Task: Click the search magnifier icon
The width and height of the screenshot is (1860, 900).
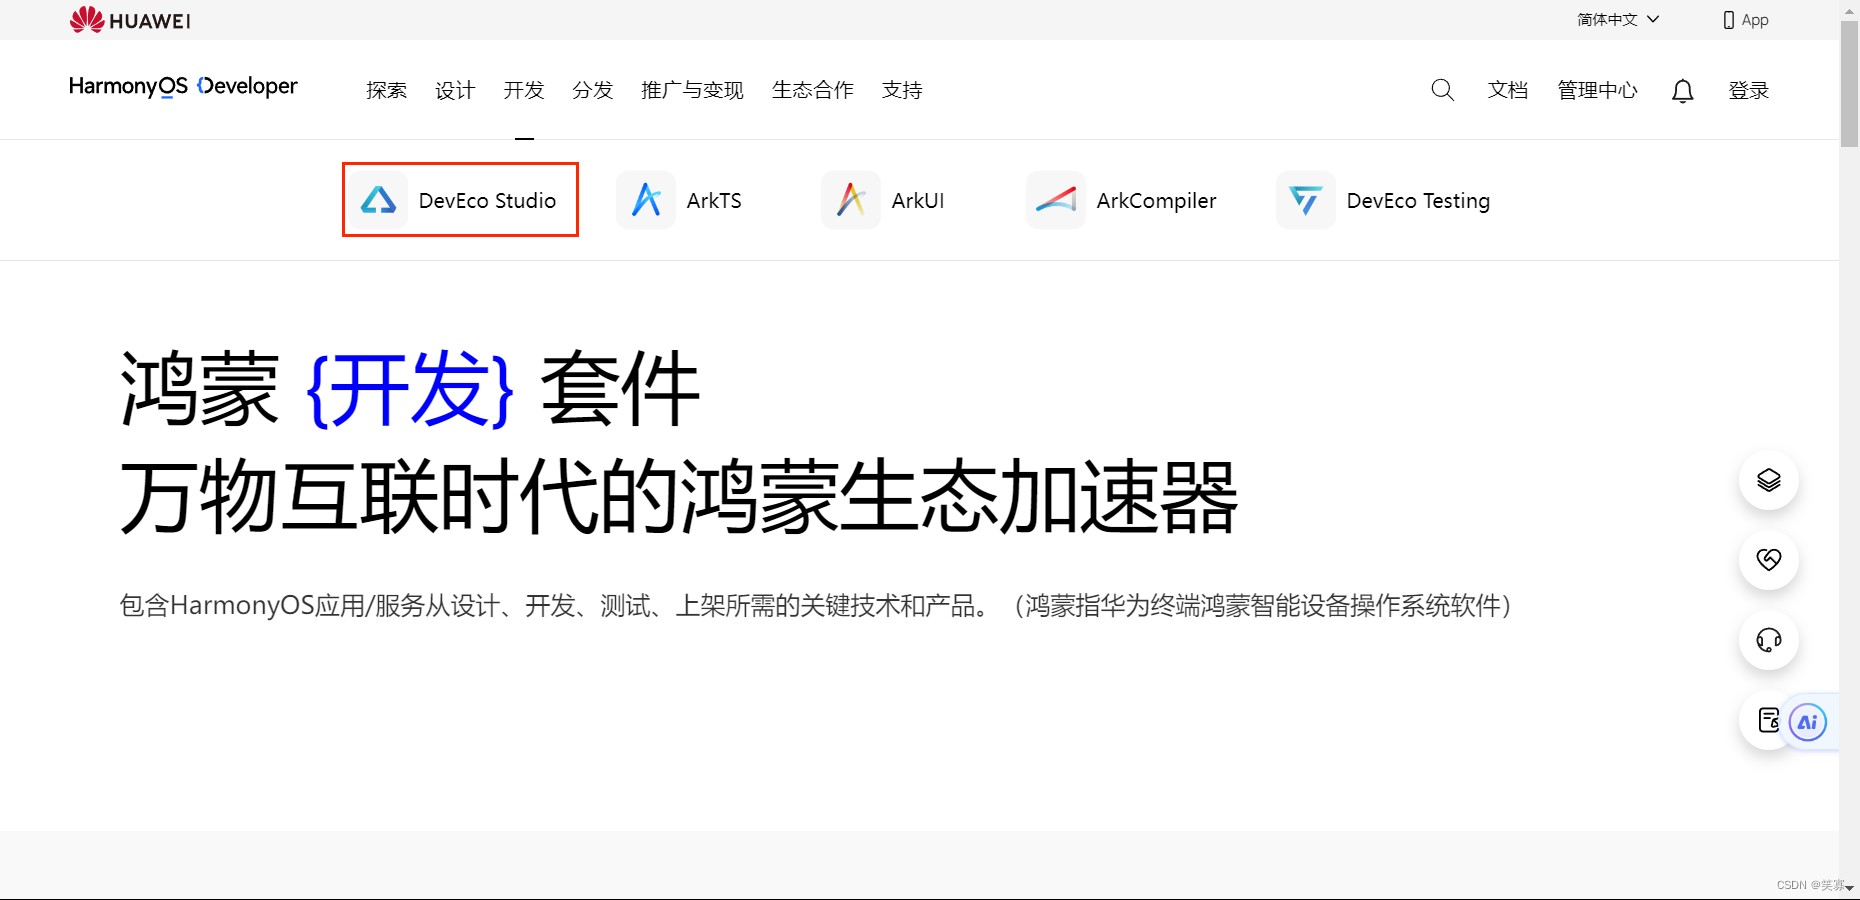Action: click(x=1442, y=90)
